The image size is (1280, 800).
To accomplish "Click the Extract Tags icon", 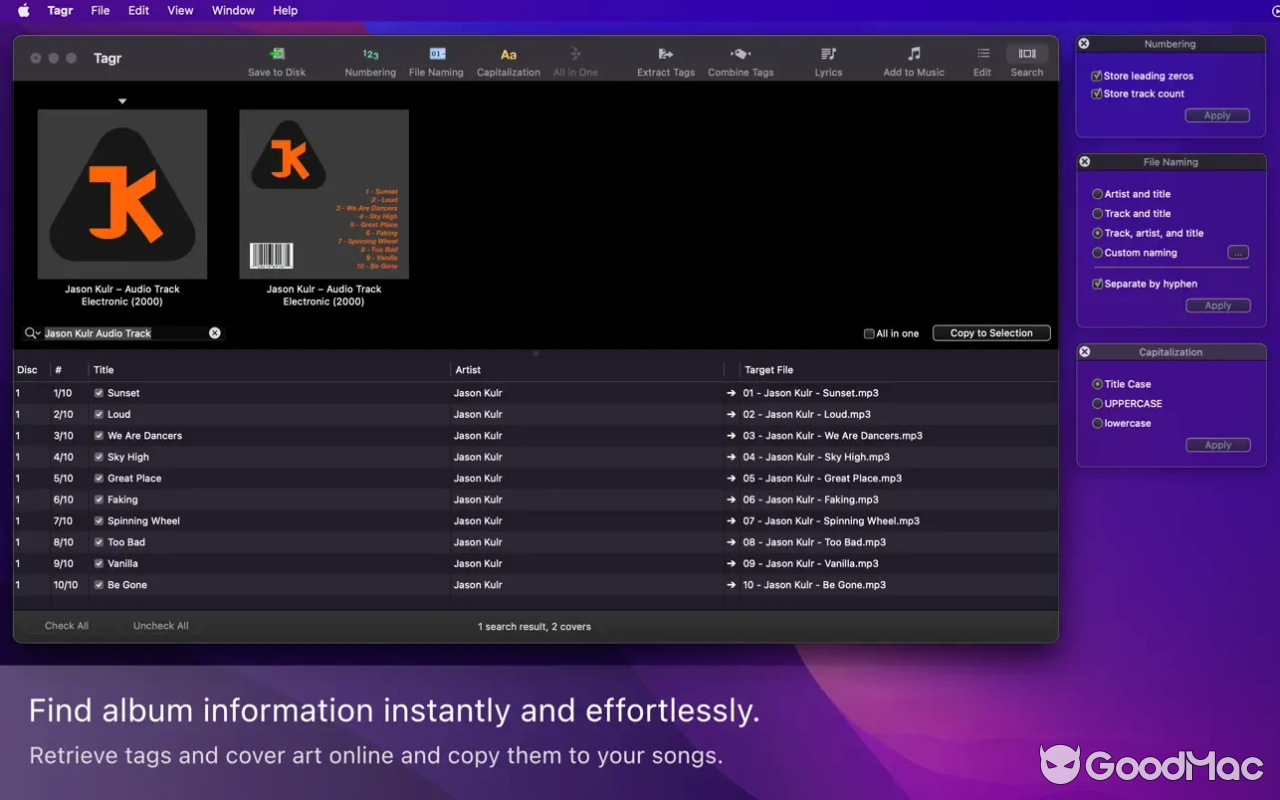I will tap(666, 55).
